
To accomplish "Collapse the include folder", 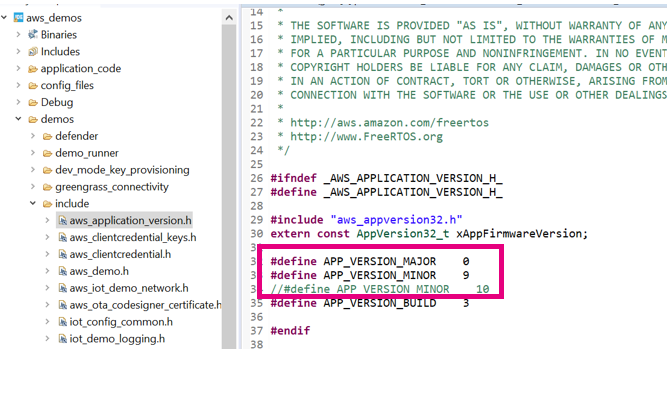I will pyautogui.click(x=33, y=203).
